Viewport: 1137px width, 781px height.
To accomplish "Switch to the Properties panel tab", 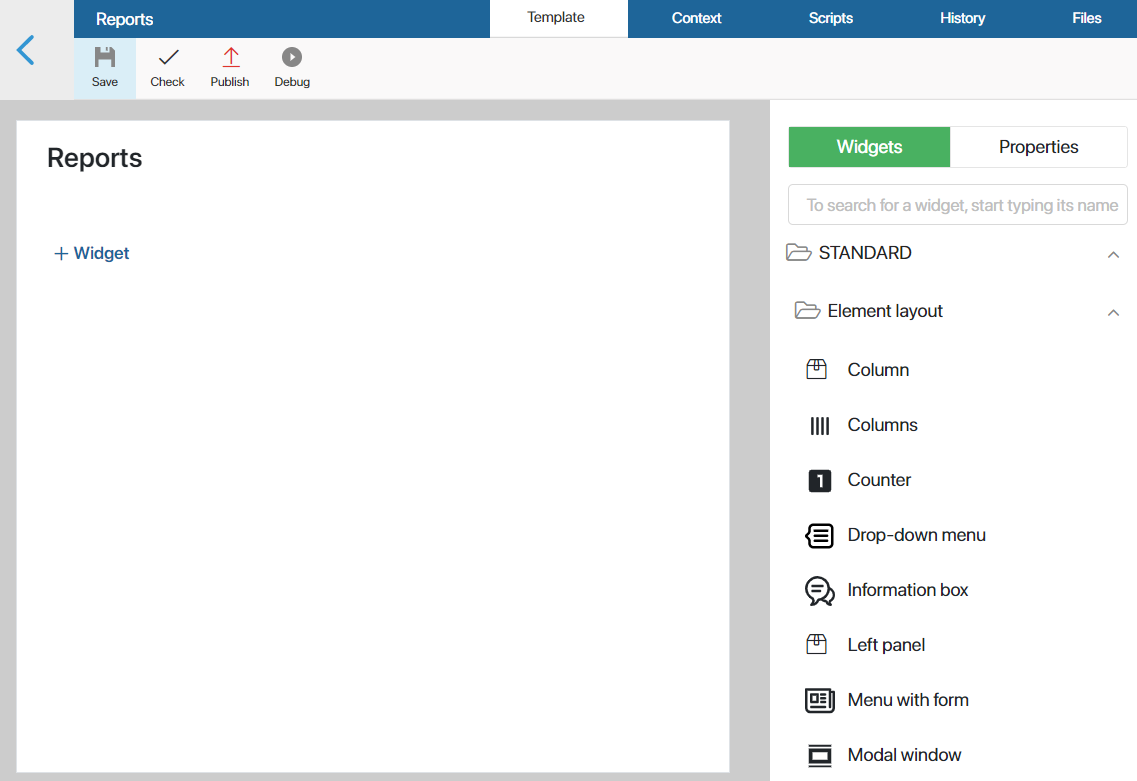I will pos(1038,147).
